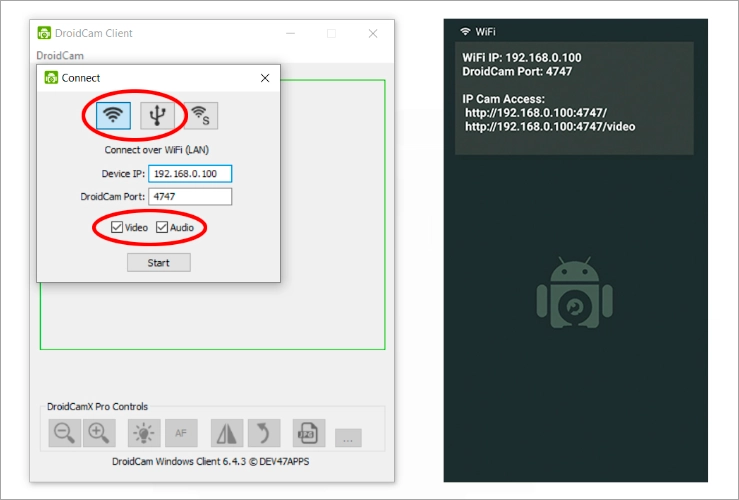Click the Connect dialog's DroidCam icon
This screenshot has width=739, height=500.
[51, 78]
